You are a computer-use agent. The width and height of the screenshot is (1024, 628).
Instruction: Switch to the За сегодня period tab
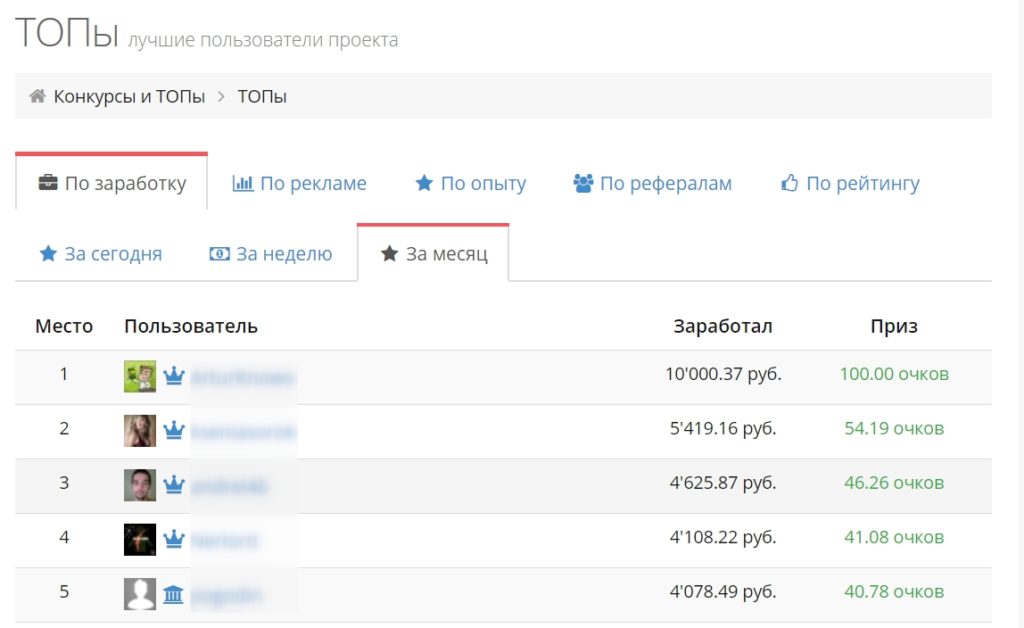(x=100, y=254)
